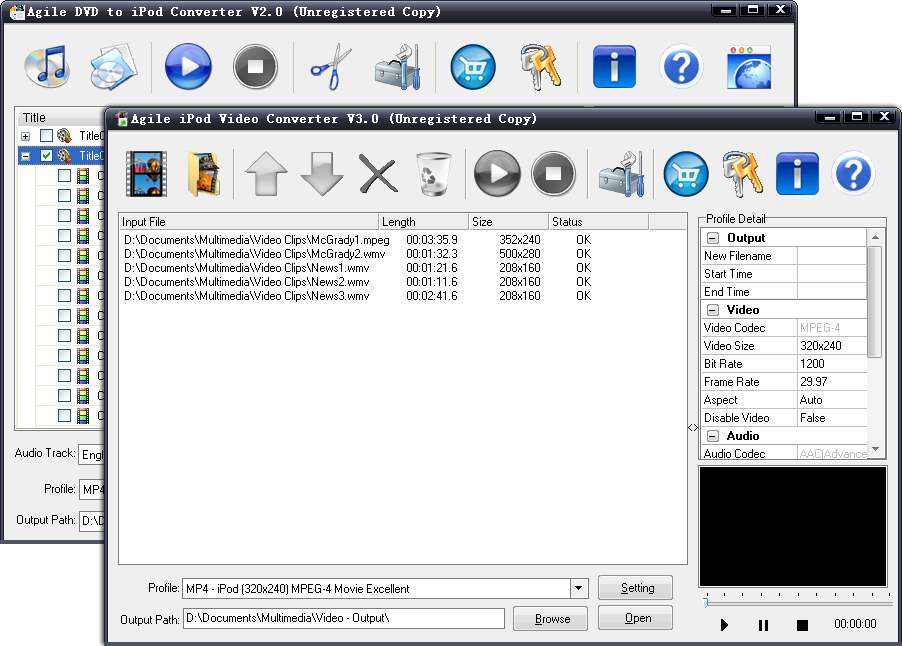Viewport: 902px width, 646px height.
Task: Click blue play button in DVD Converter window
Action: tap(188, 67)
